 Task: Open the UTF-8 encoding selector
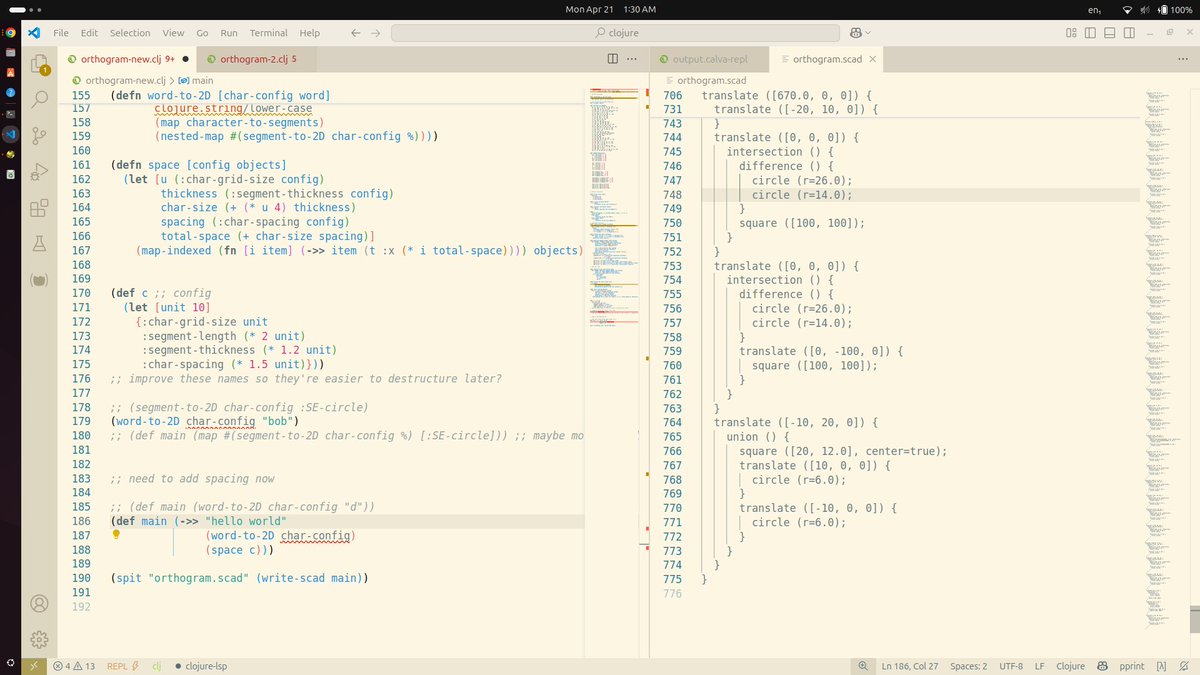1010,666
